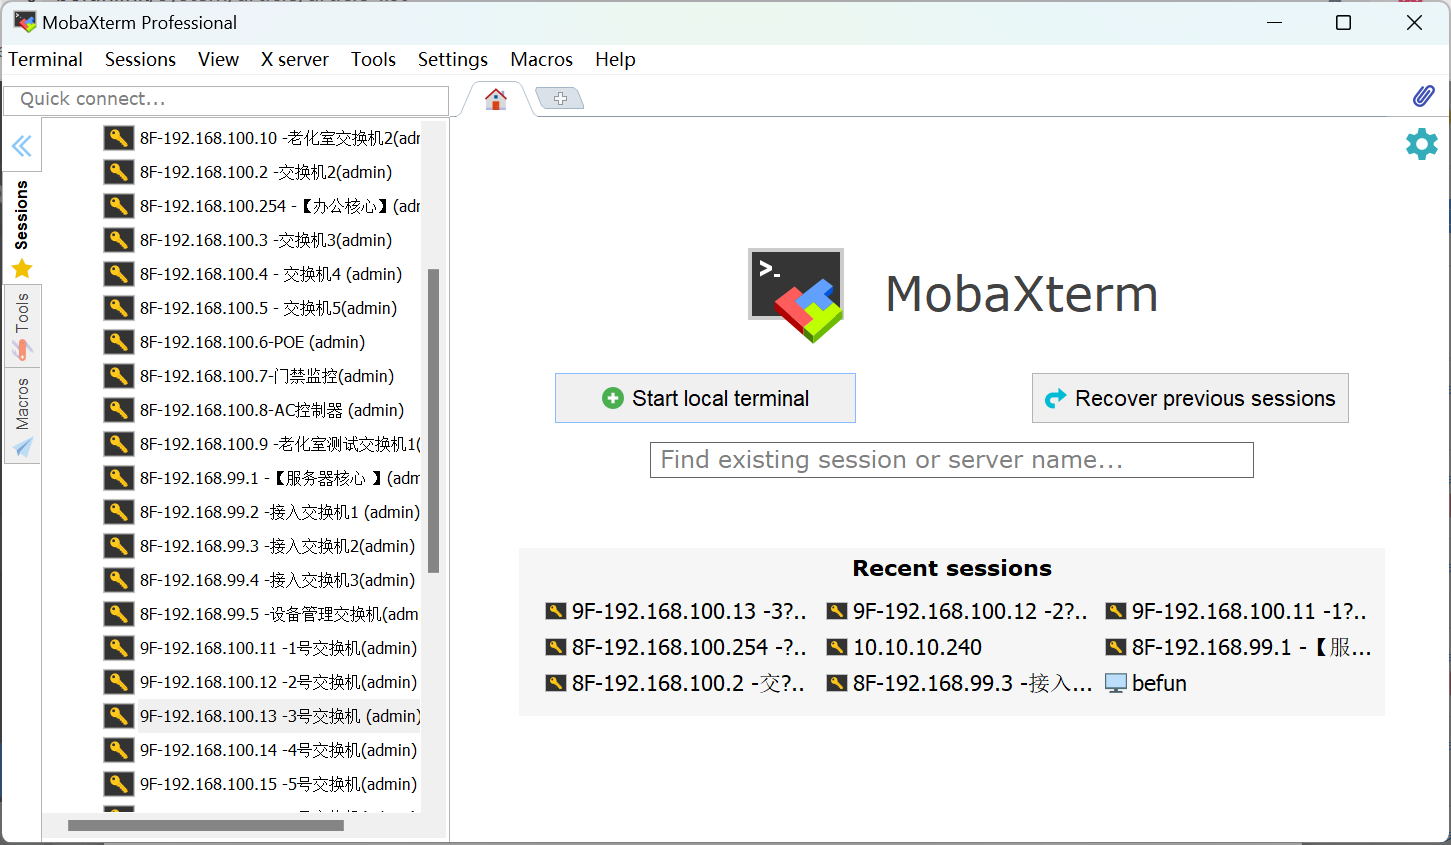Open settings via the gear icon

(x=1421, y=144)
